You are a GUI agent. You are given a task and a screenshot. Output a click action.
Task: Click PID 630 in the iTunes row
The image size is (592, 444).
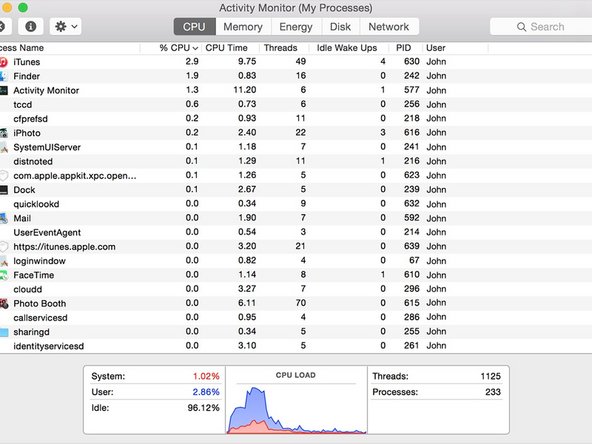pos(412,62)
